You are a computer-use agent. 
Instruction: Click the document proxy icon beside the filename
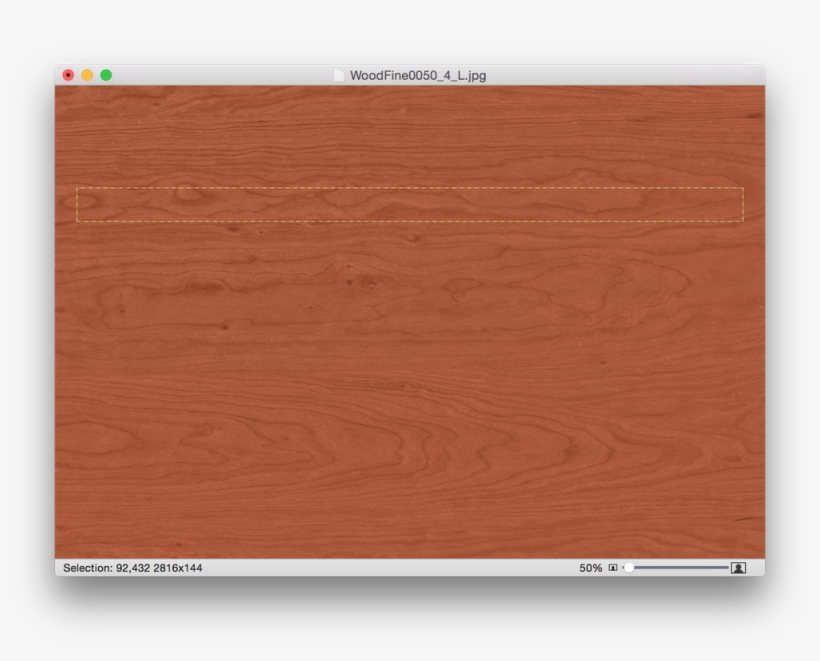click(x=339, y=75)
